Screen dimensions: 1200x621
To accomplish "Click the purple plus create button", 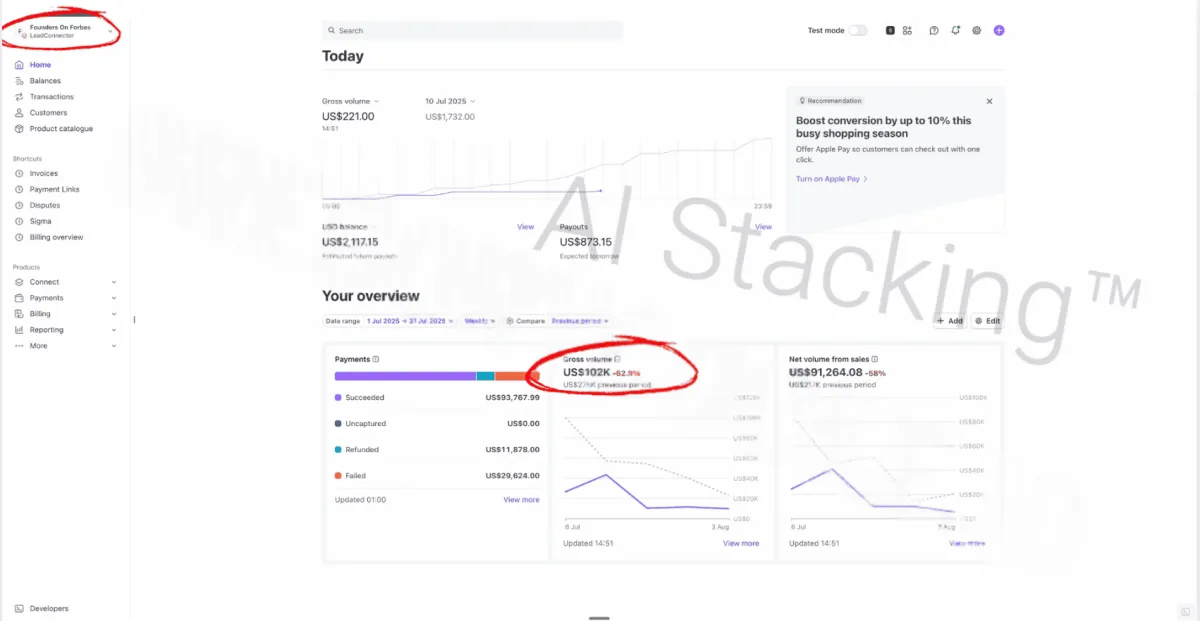I will (x=999, y=31).
